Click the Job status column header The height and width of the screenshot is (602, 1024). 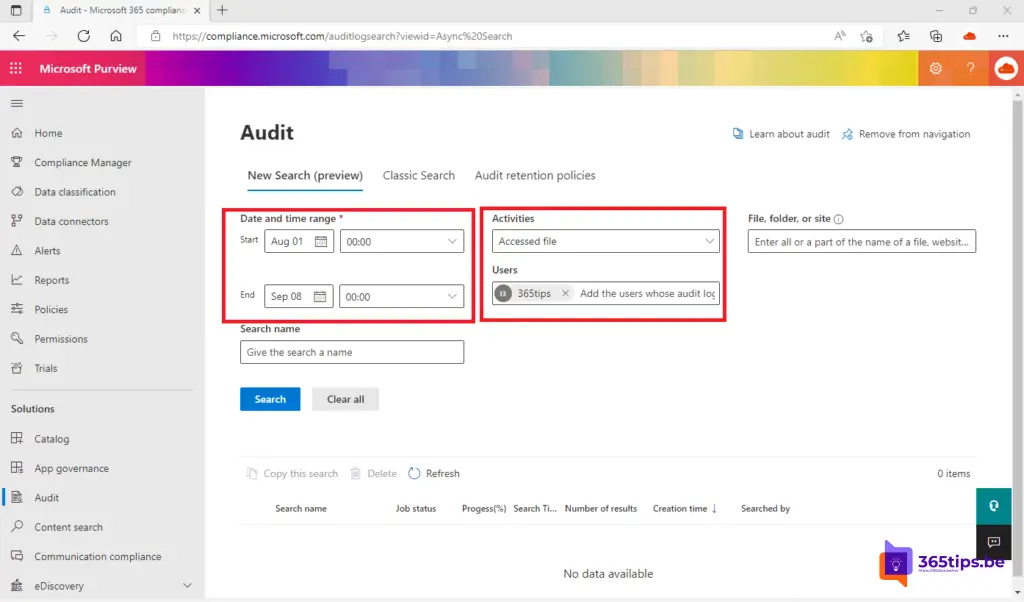(416, 509)
